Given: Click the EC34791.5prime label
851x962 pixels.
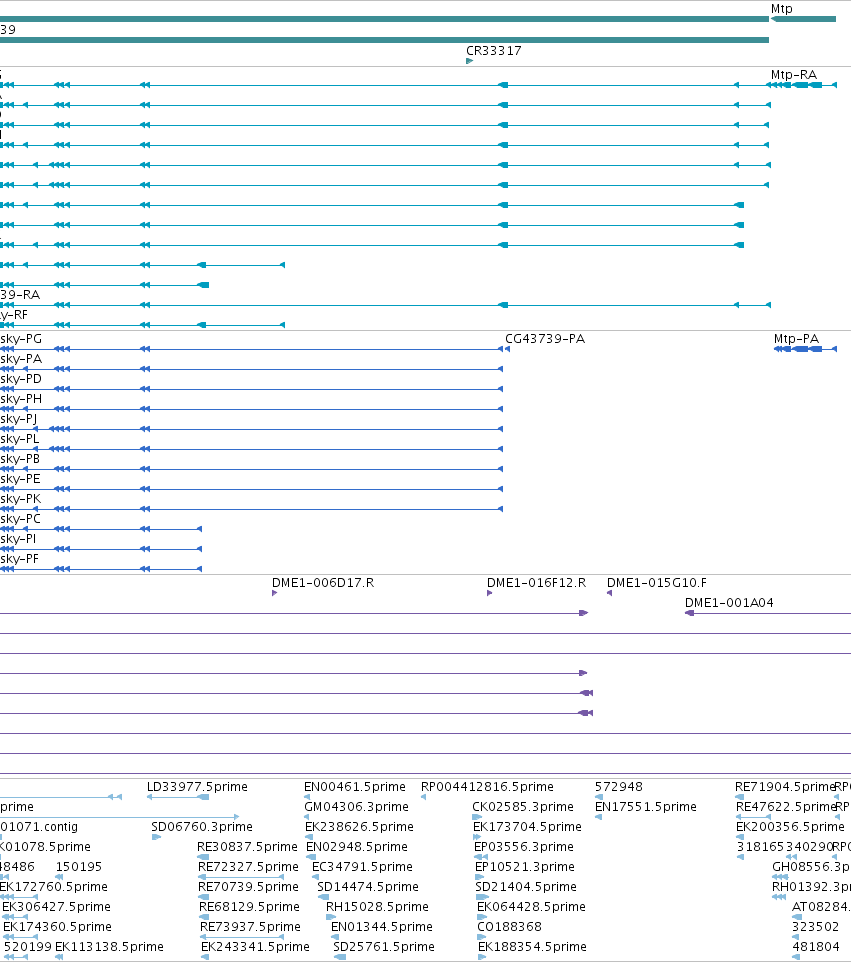Looking at the screenshot, I should click(x=363, y=867).
